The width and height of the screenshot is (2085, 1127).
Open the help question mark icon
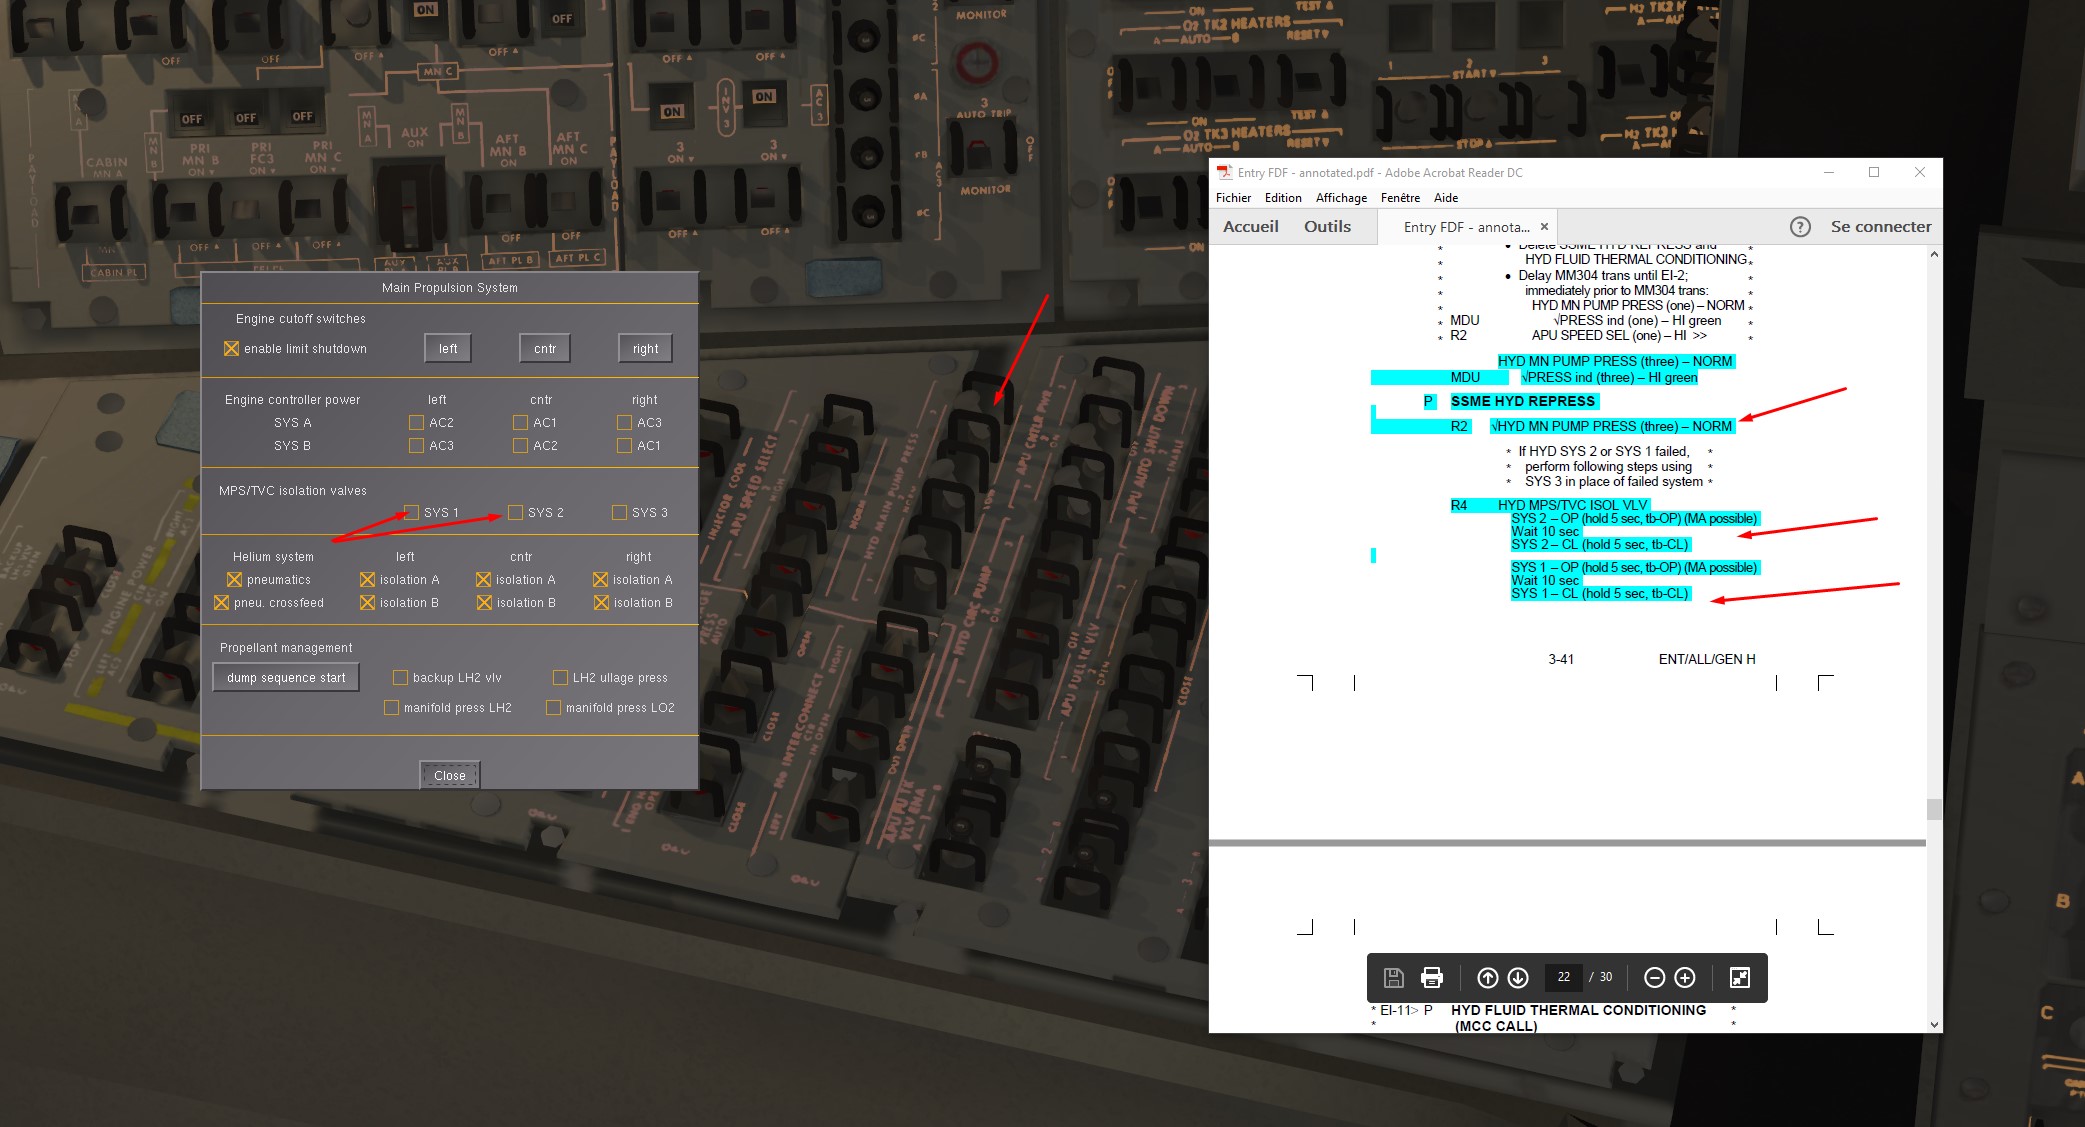coord(1800,227)
